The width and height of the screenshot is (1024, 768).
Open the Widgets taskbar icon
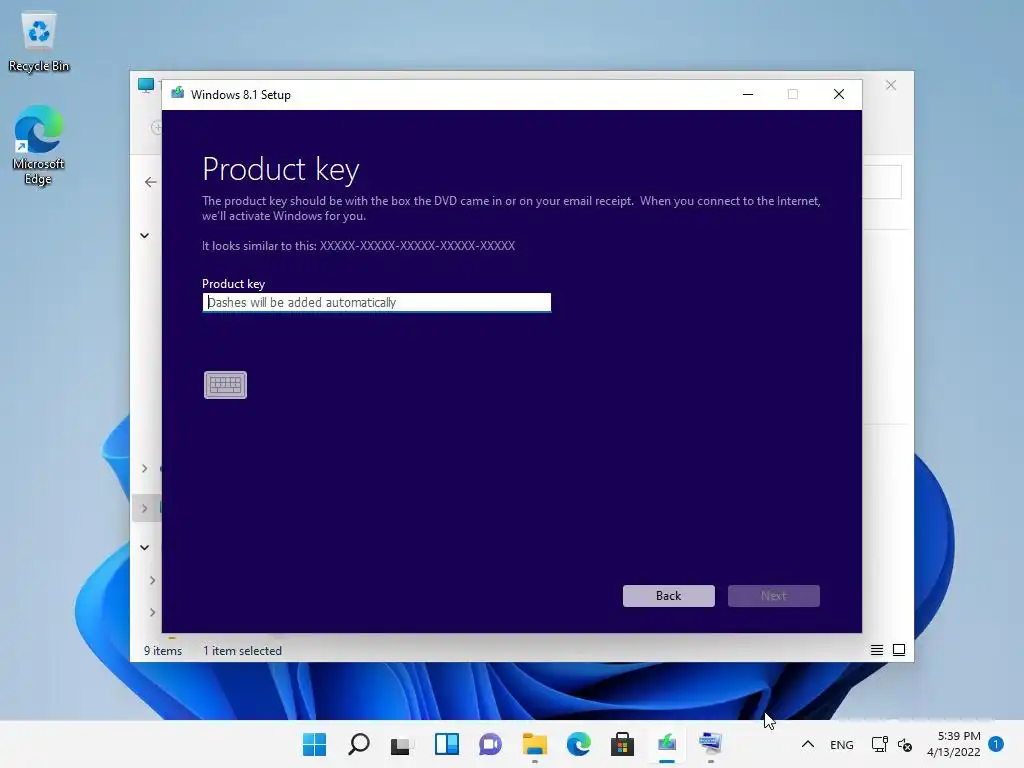447,744
